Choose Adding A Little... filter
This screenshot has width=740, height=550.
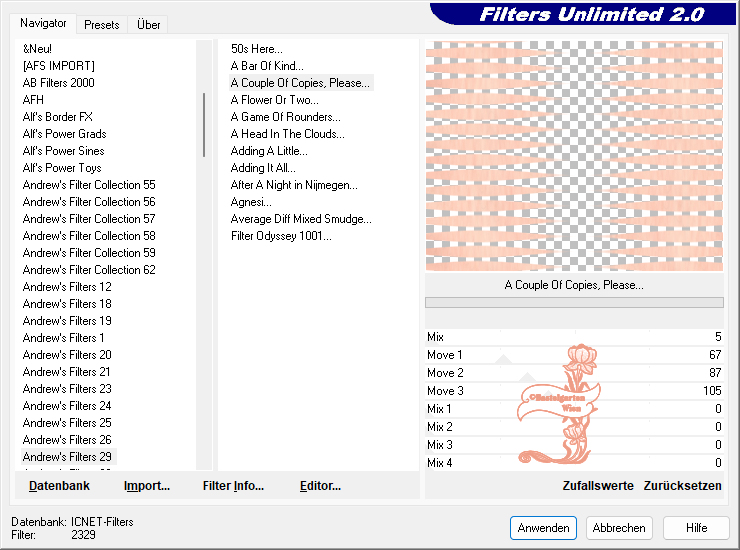[269, 151]
